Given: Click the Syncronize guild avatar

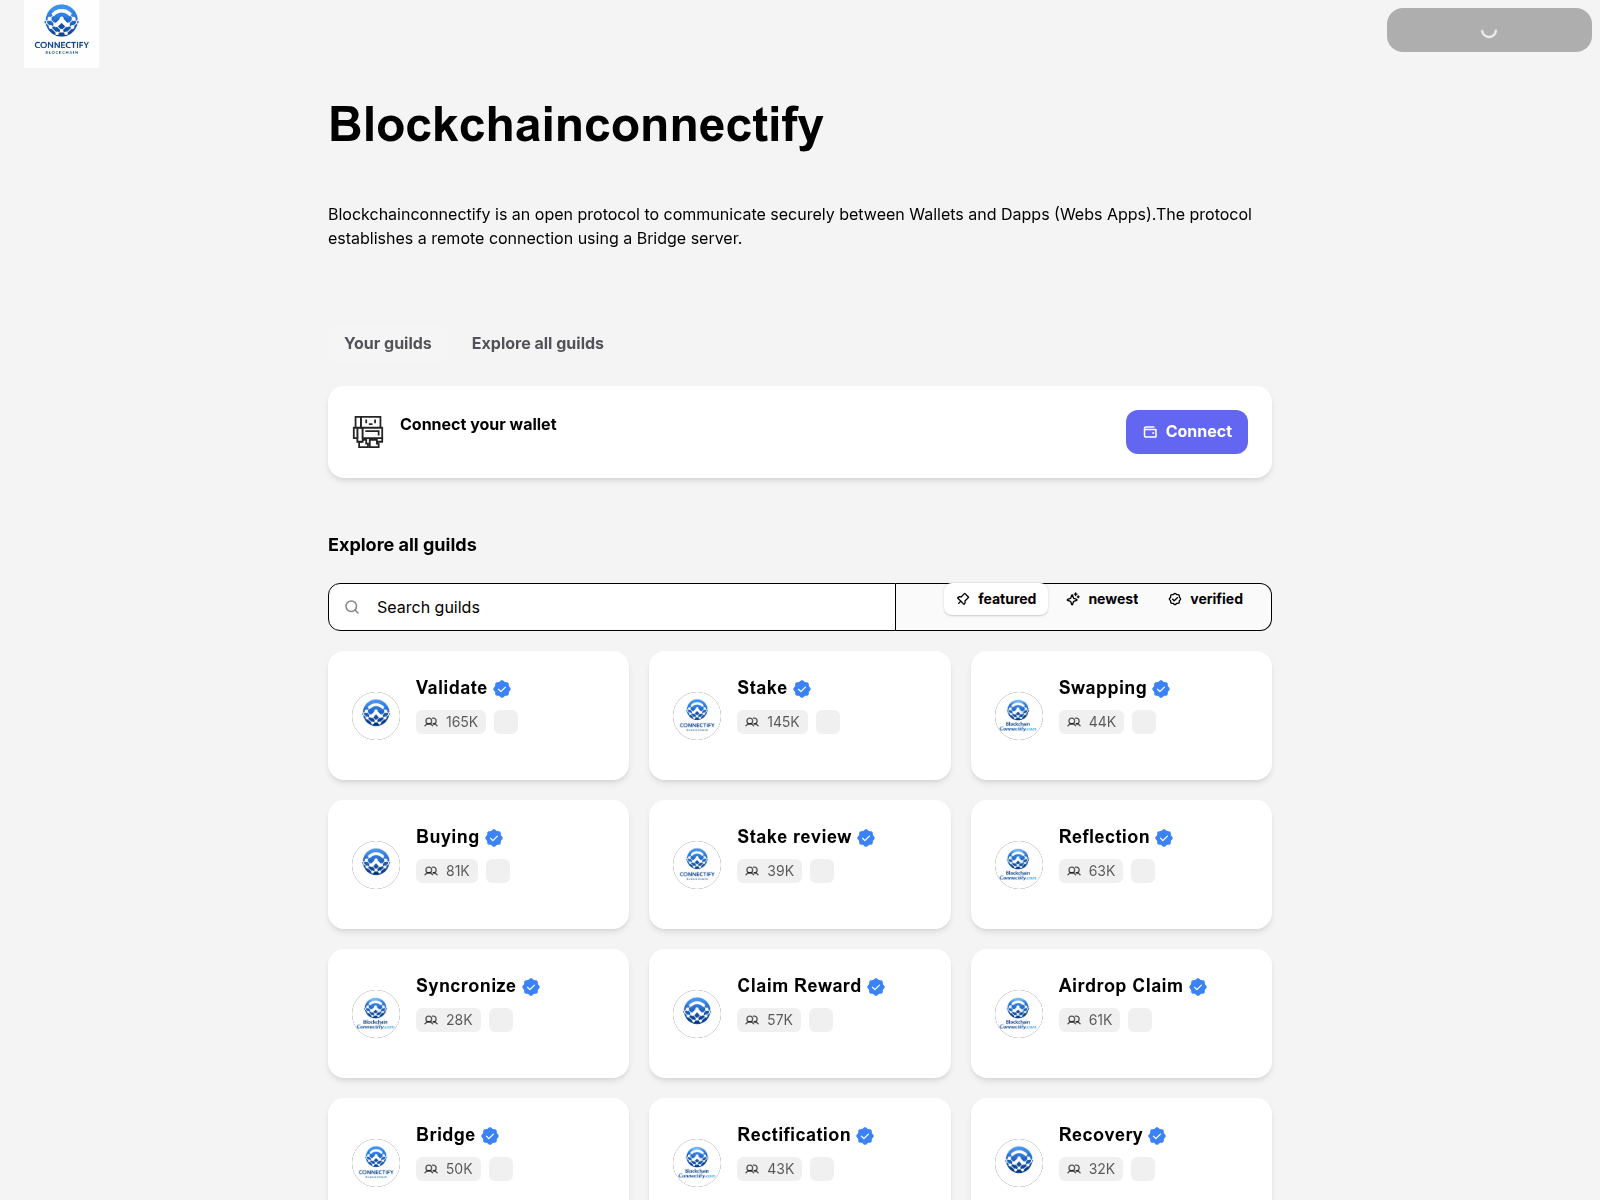Looking at the screenshot, I should (x=375, y=1013).
